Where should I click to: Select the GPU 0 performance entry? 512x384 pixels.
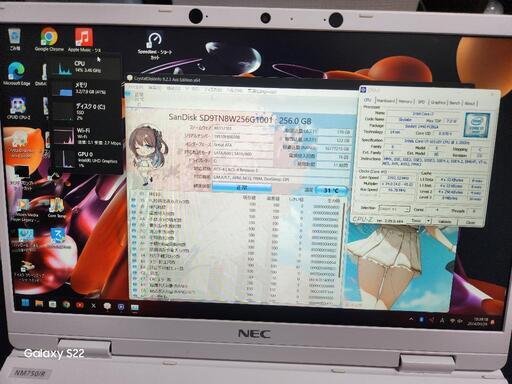coord(86,160)
